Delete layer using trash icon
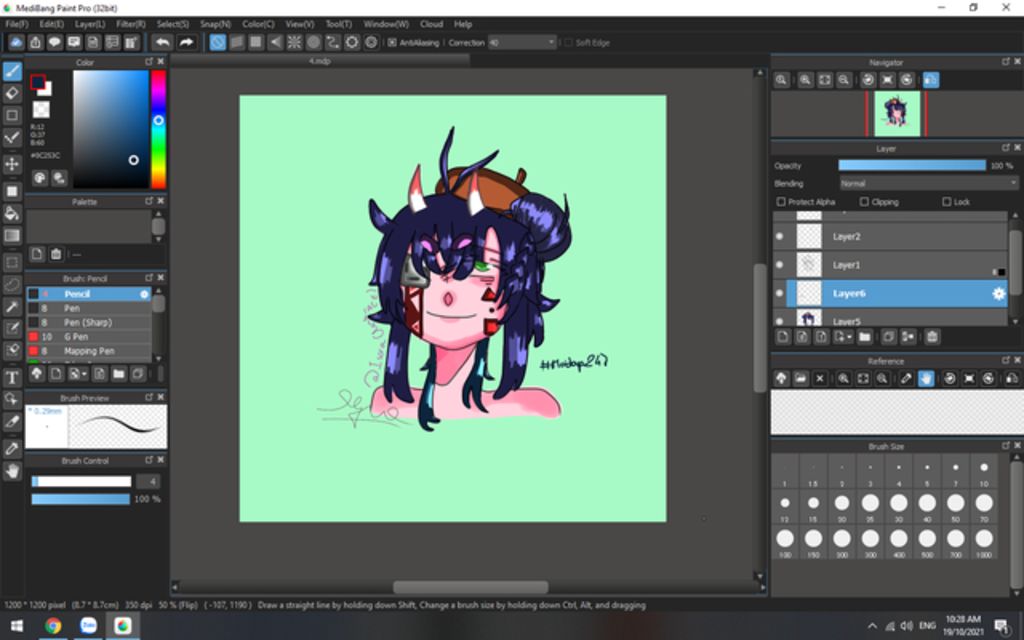Viewport: 1024px width, 640px height. [932, 337]
